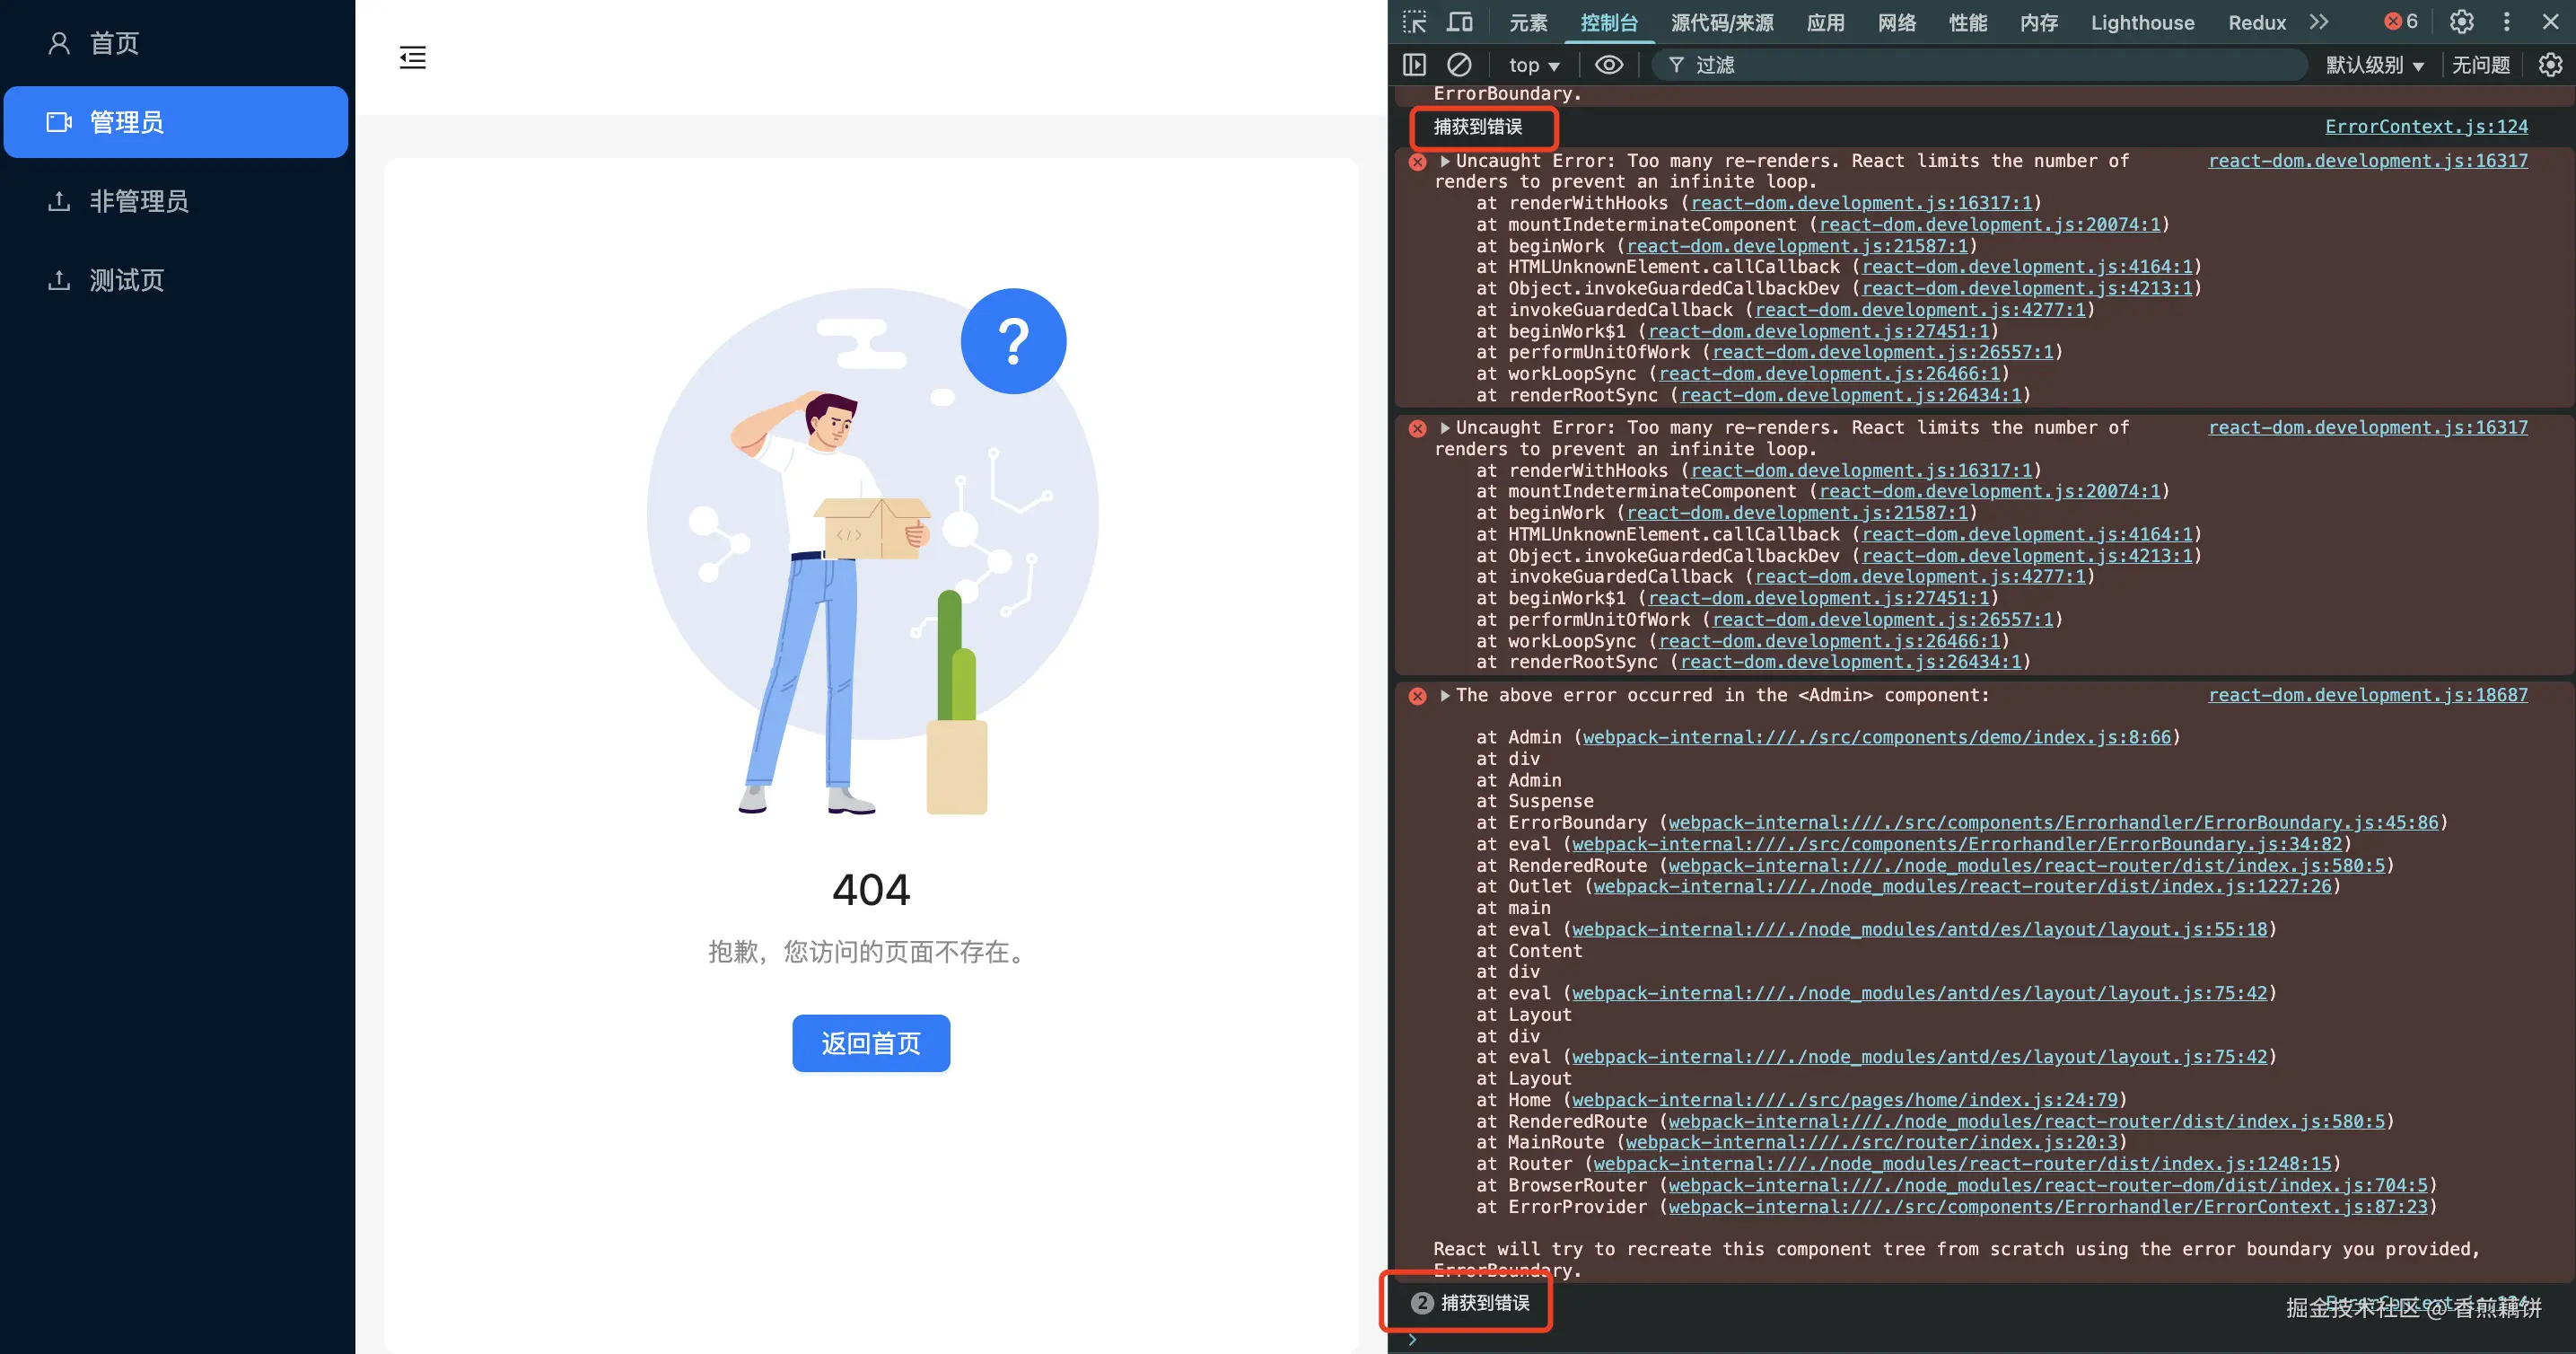Toggle the live expression eye icon
Viewport: 2576px width, 1354px height.
point(1608,65)
